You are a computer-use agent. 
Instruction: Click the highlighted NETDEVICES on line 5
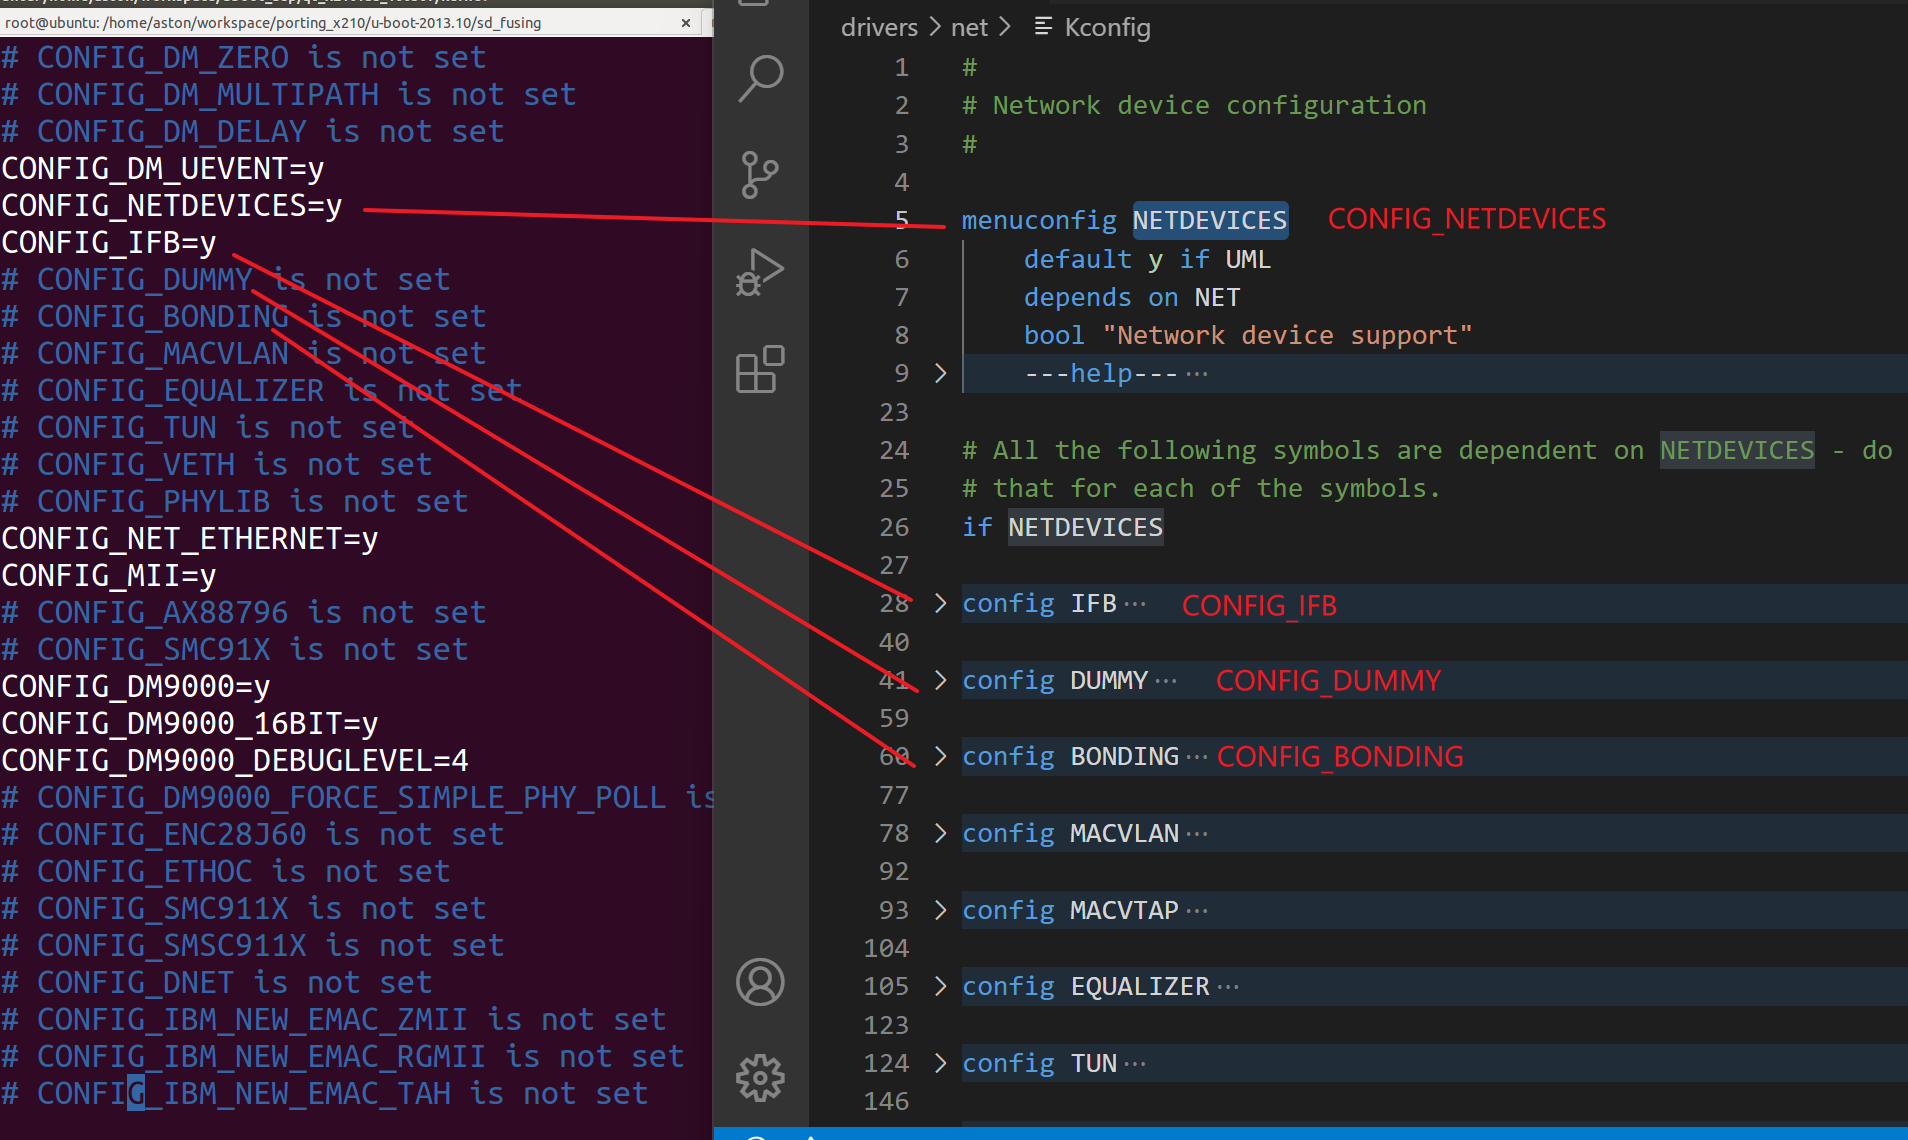point(1210,220)
